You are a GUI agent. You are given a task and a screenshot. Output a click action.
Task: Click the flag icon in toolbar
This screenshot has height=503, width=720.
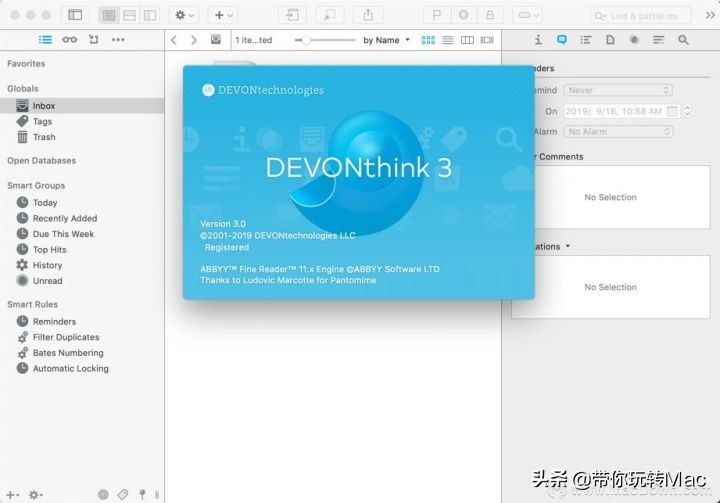tap(436, 15)
